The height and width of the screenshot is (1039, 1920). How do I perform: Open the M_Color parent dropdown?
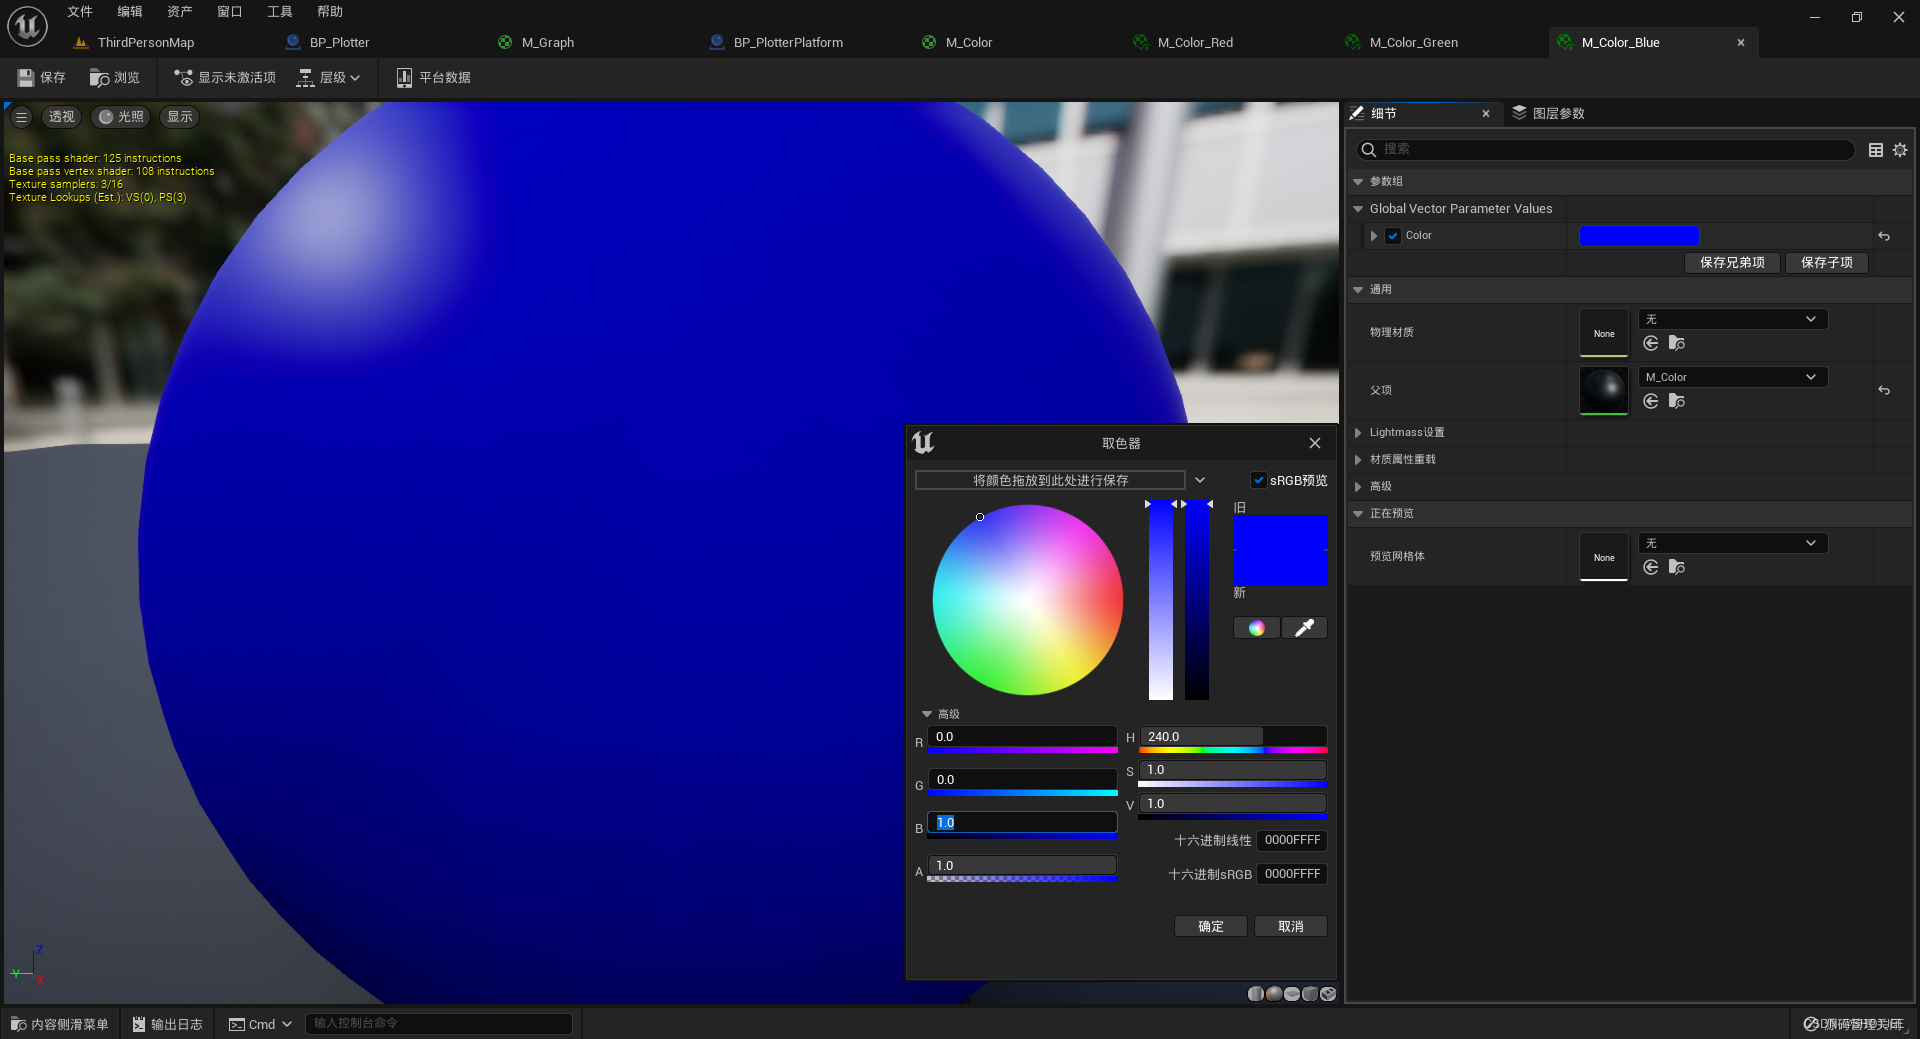pos(1733,377)
